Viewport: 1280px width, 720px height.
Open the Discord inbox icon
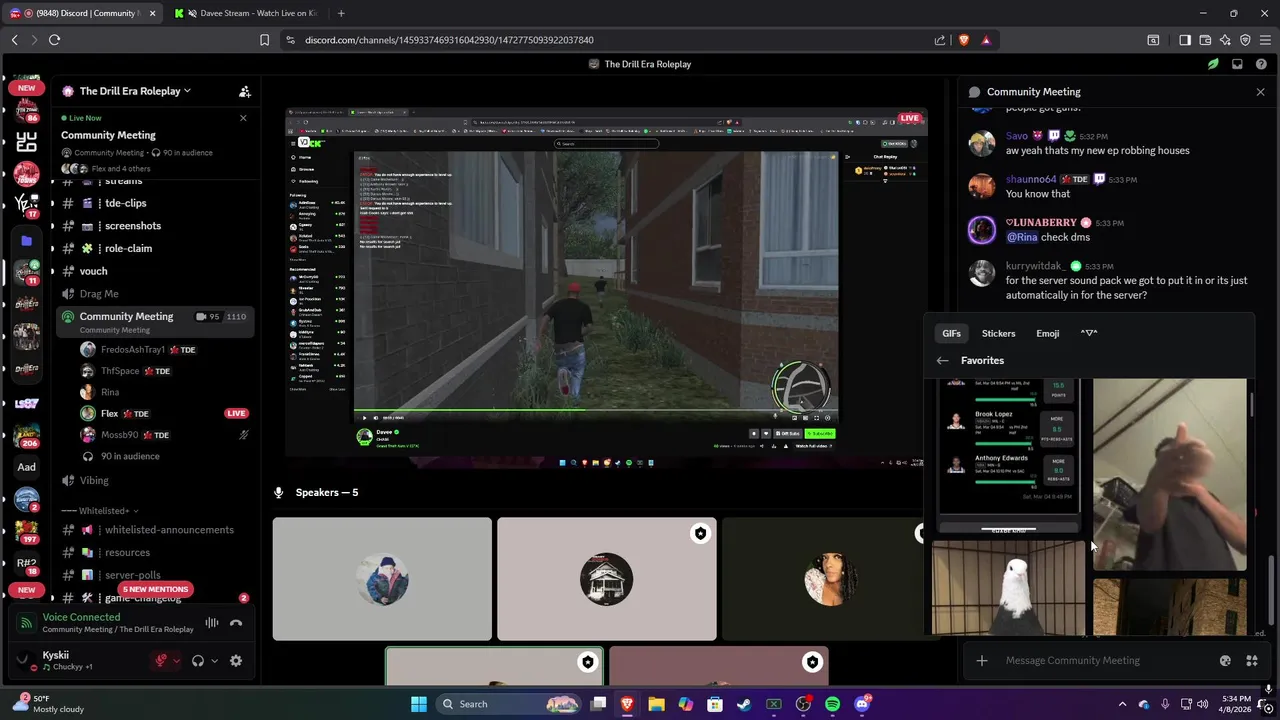(x=1237, y=64)
